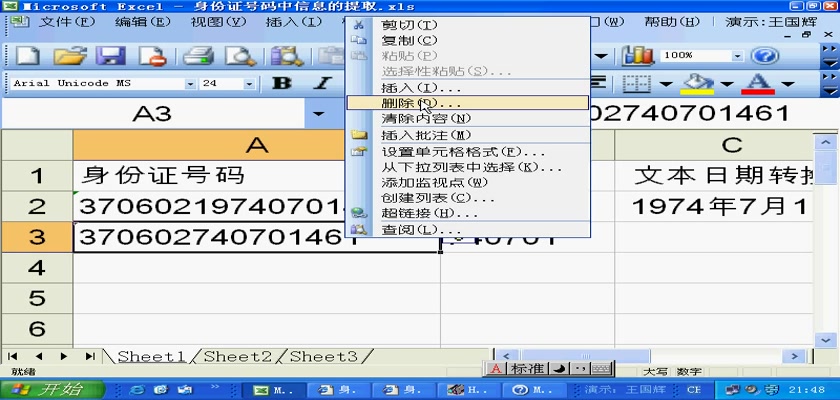Open the zoom percentage dropdown

pos(738,56)
